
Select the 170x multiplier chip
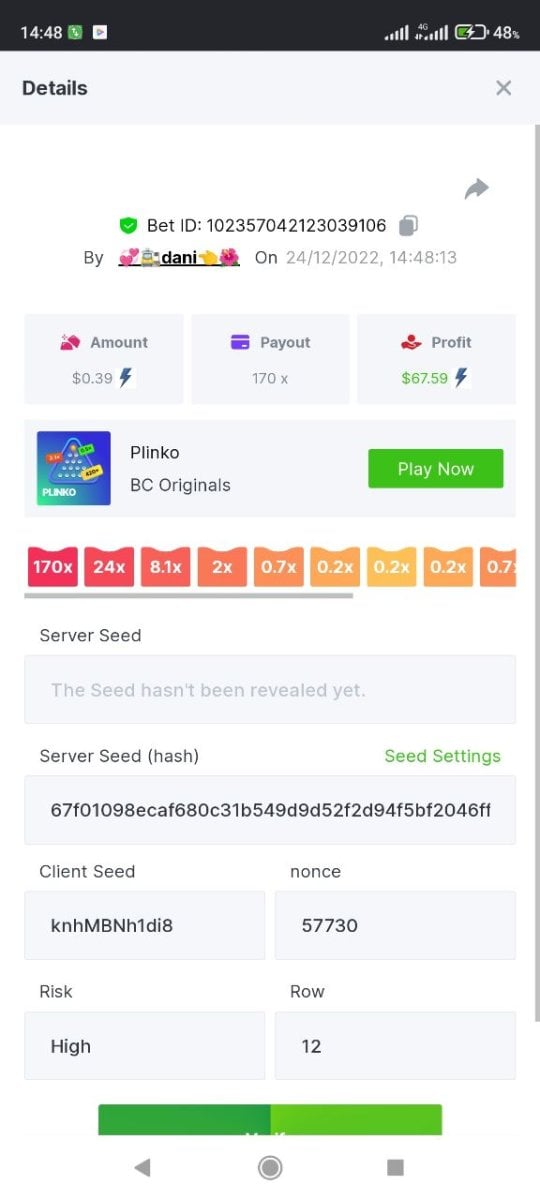click(x=53, y=567)
